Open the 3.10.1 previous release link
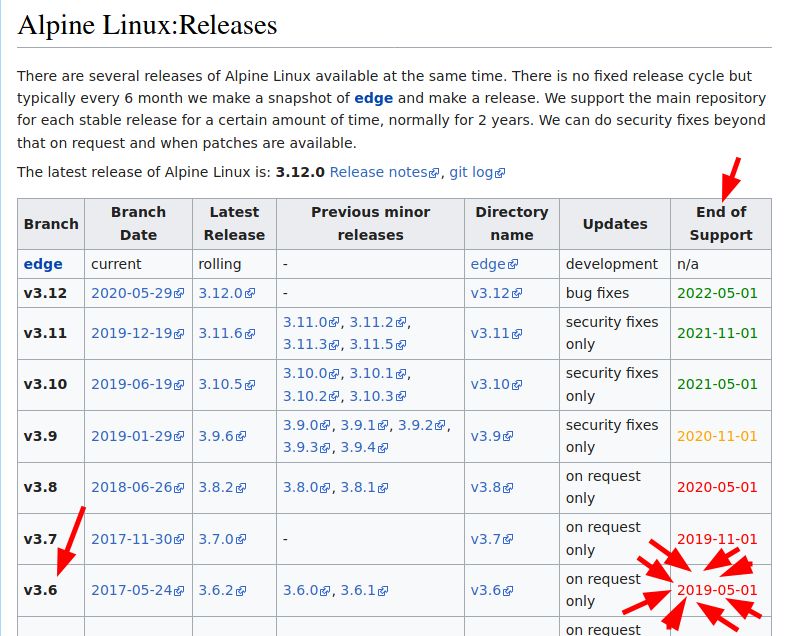The image size is (786, 636). [377, 373]
